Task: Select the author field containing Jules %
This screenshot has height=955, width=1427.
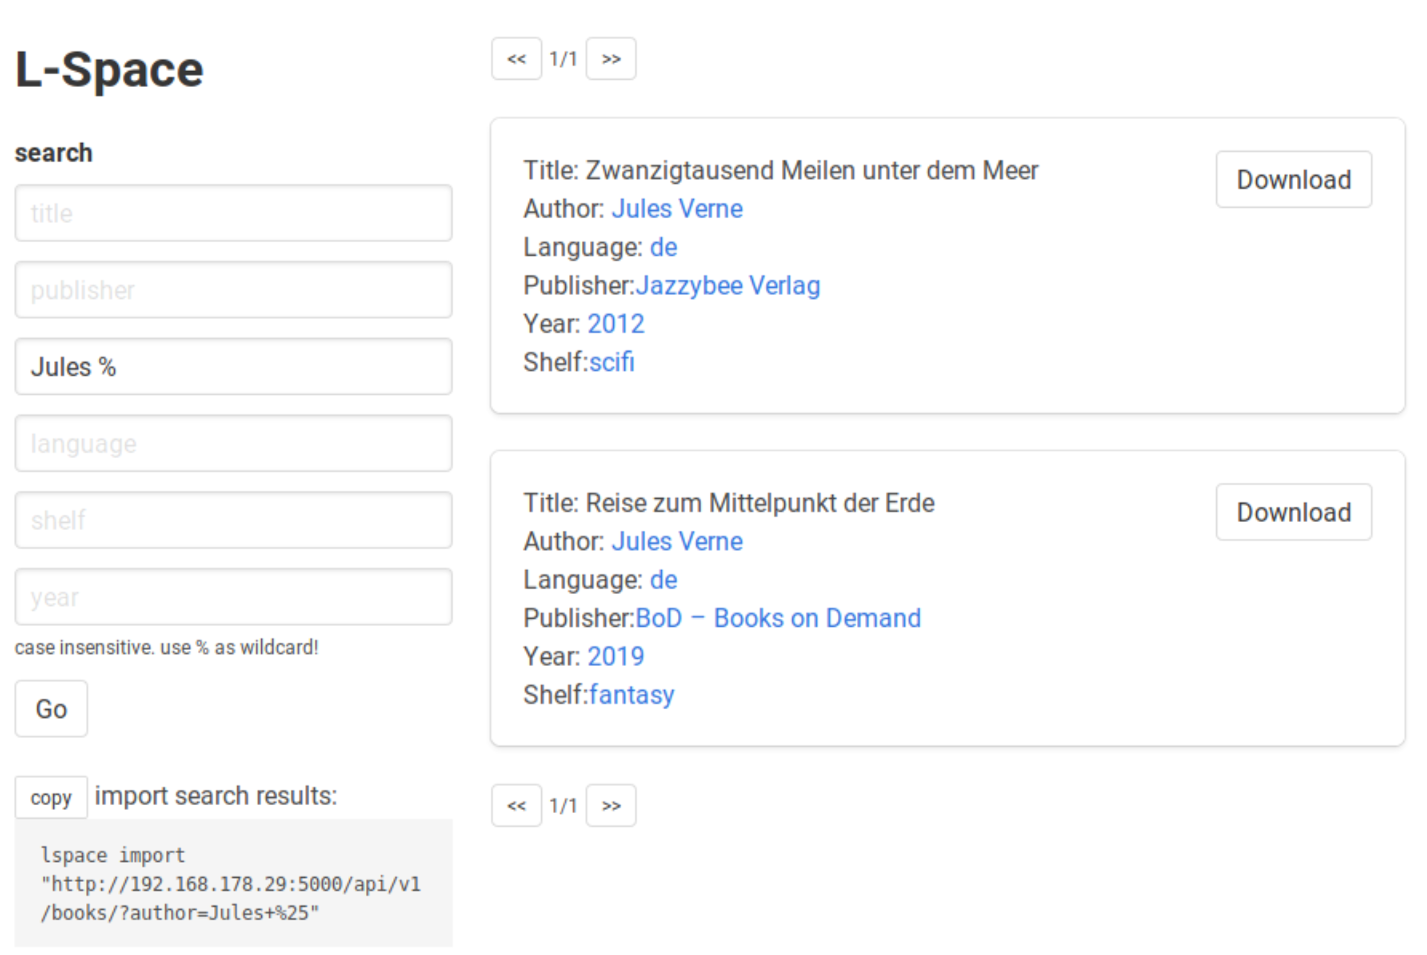Action: click(233, 367)
